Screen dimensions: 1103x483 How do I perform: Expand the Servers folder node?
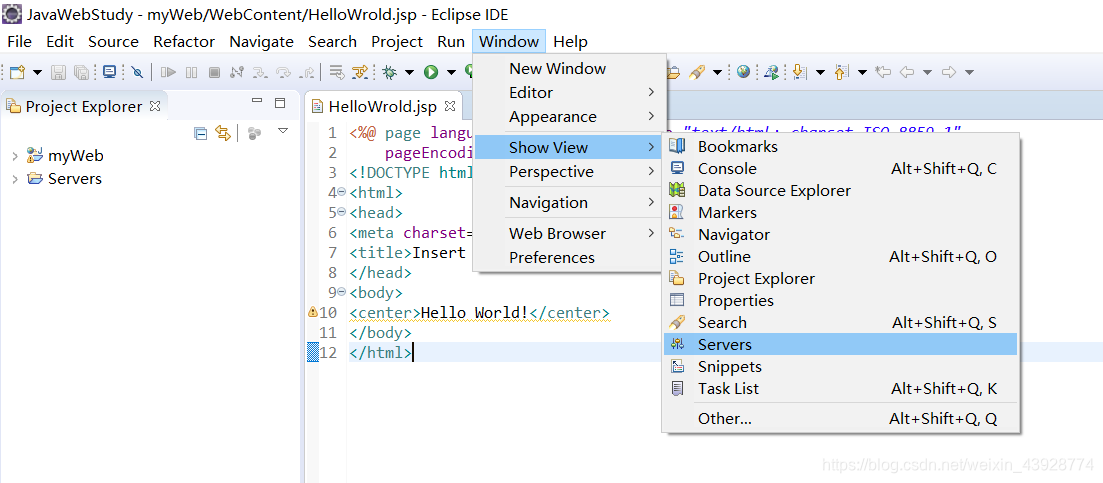15,179
